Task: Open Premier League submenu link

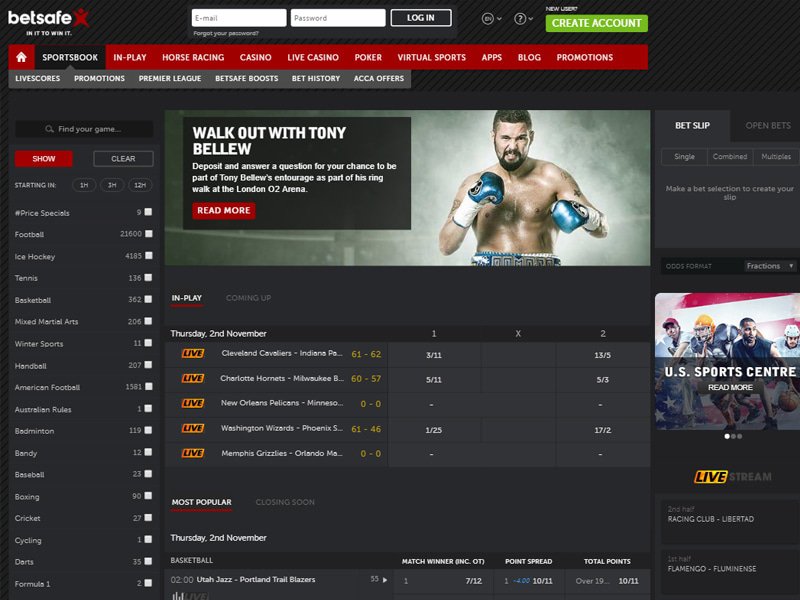Action: coord(170,79)
